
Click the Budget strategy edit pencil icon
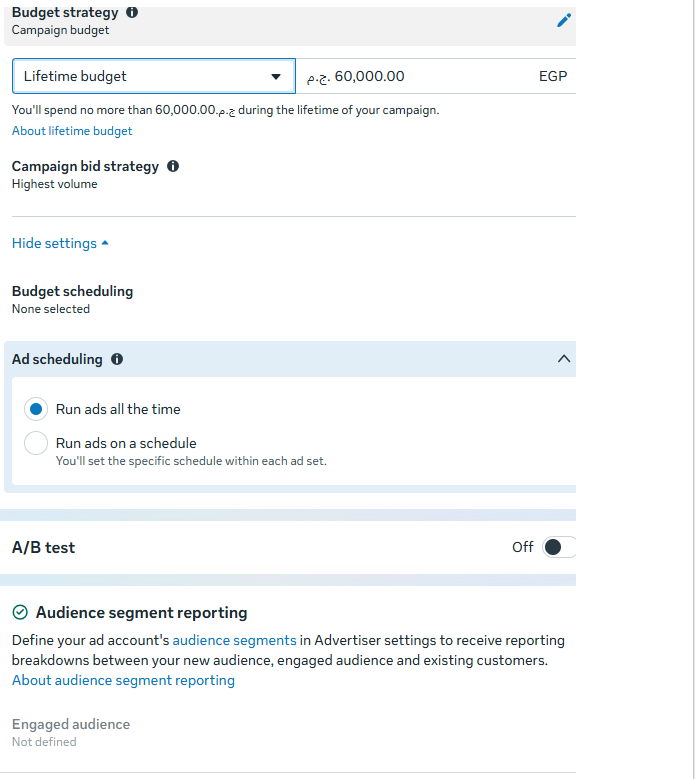(x=563, y=20)
